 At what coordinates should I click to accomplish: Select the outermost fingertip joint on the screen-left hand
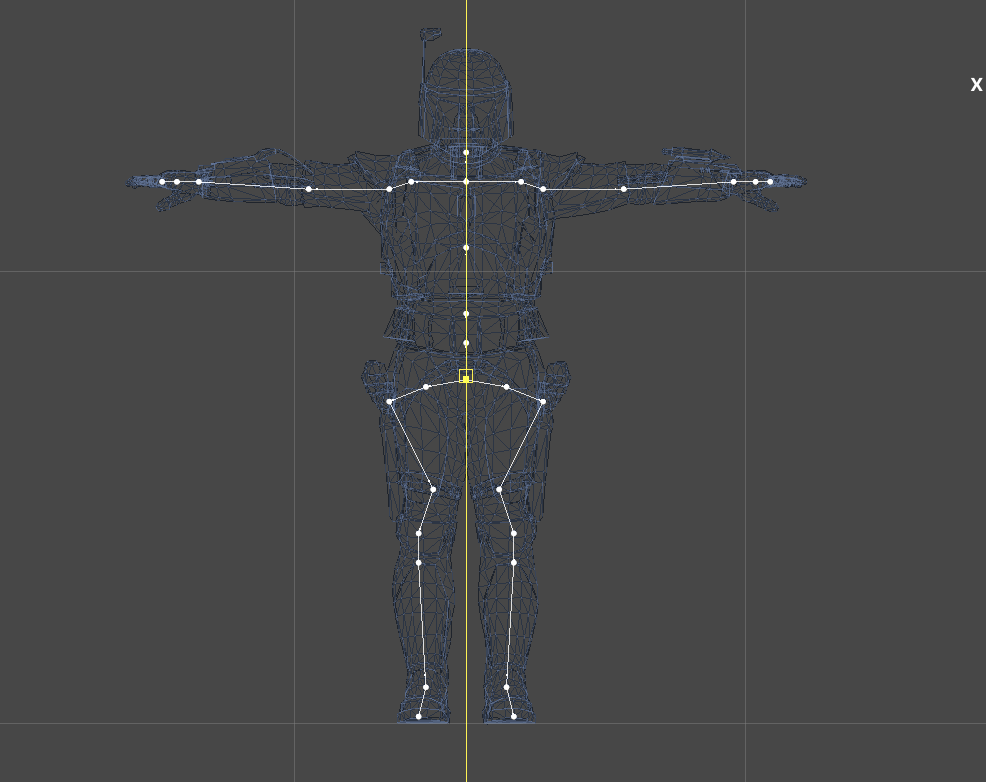(162, 182)
